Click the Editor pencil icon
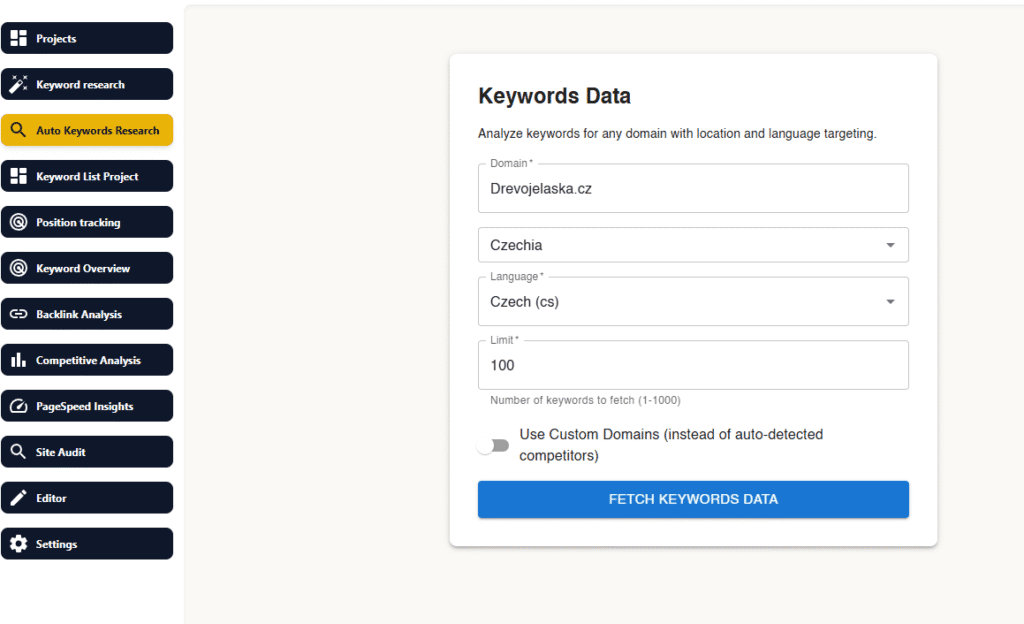Viewport: 1024px width, 624px height. coord(18,499)
